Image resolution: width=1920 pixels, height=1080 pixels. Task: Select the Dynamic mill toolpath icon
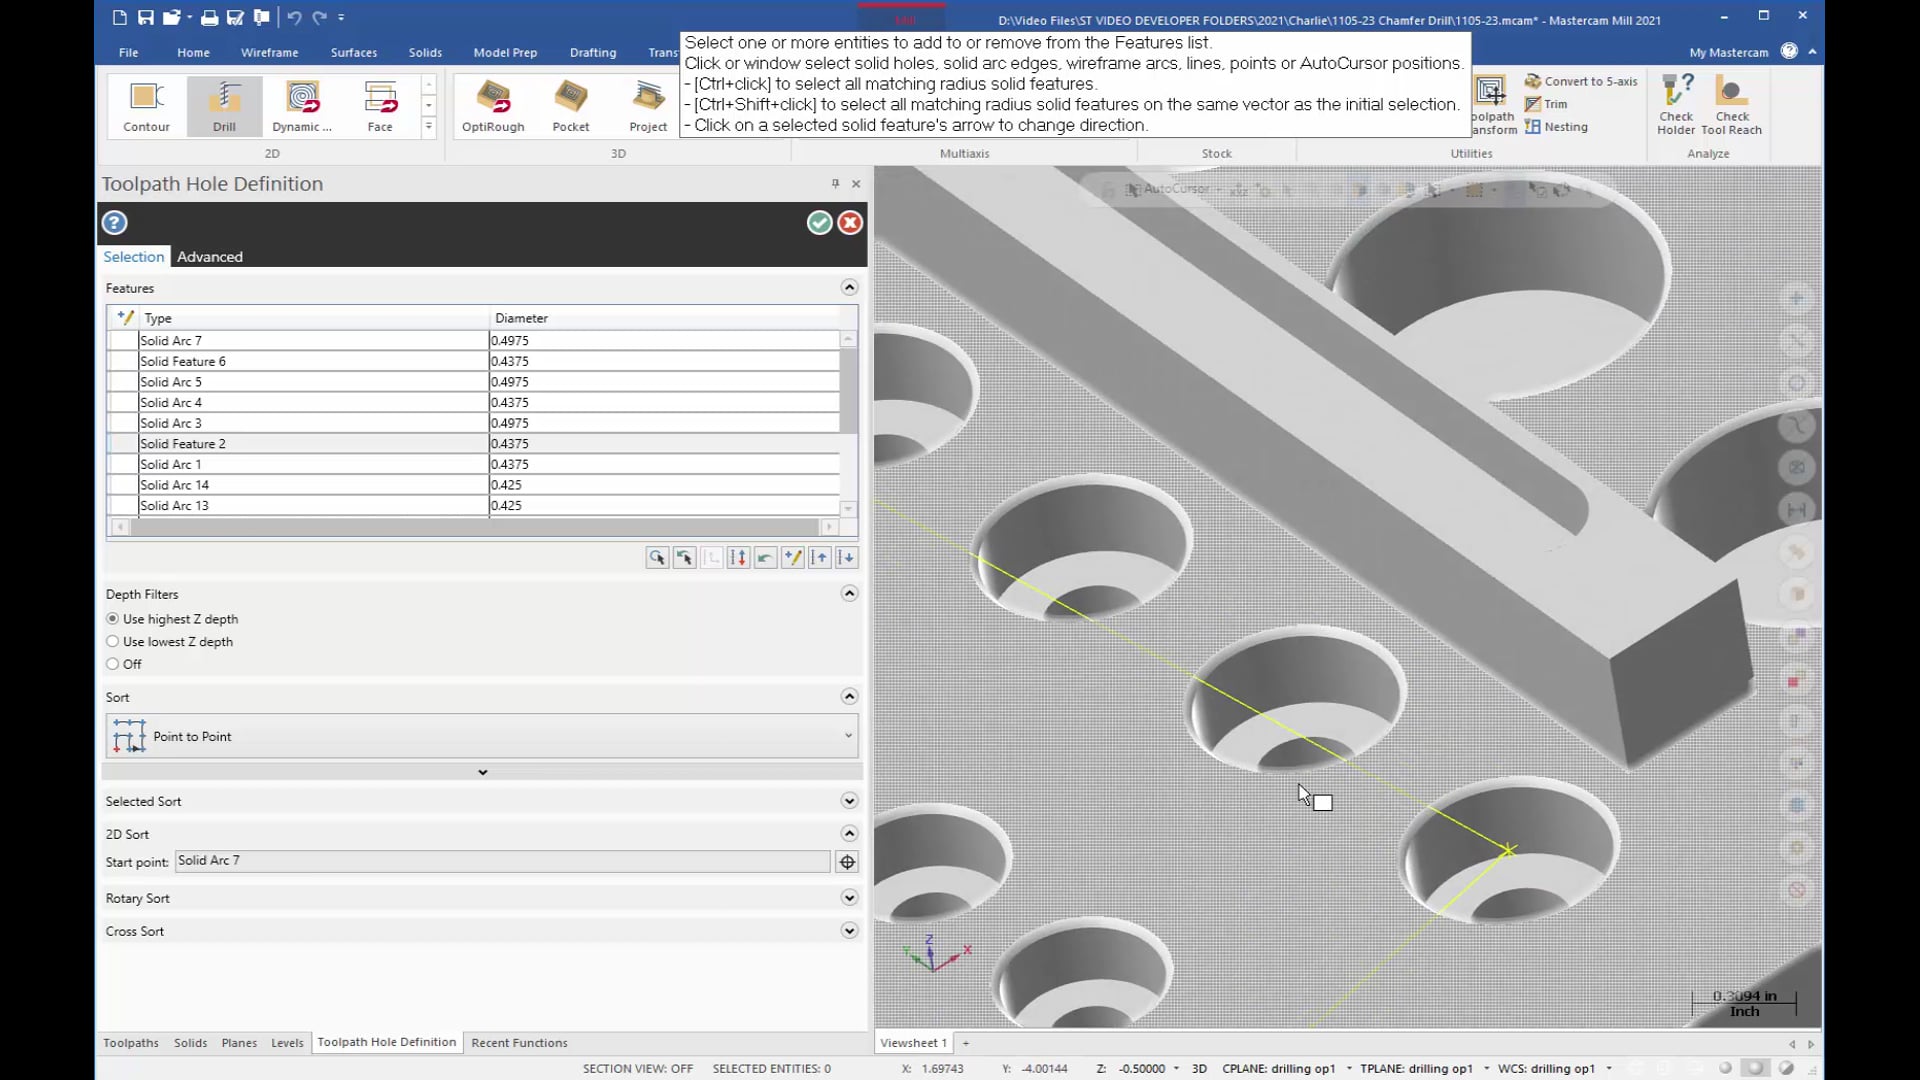(301, 106)
